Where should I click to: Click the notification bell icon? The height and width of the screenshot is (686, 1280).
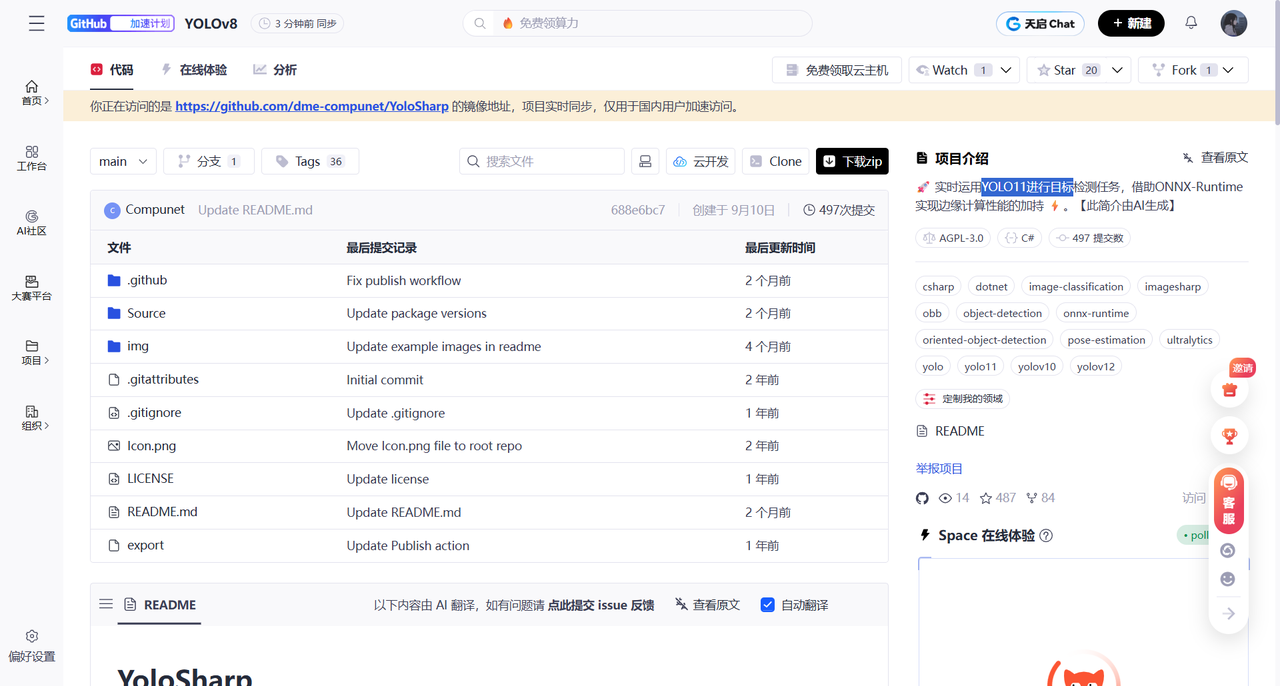pos(1191,23)
